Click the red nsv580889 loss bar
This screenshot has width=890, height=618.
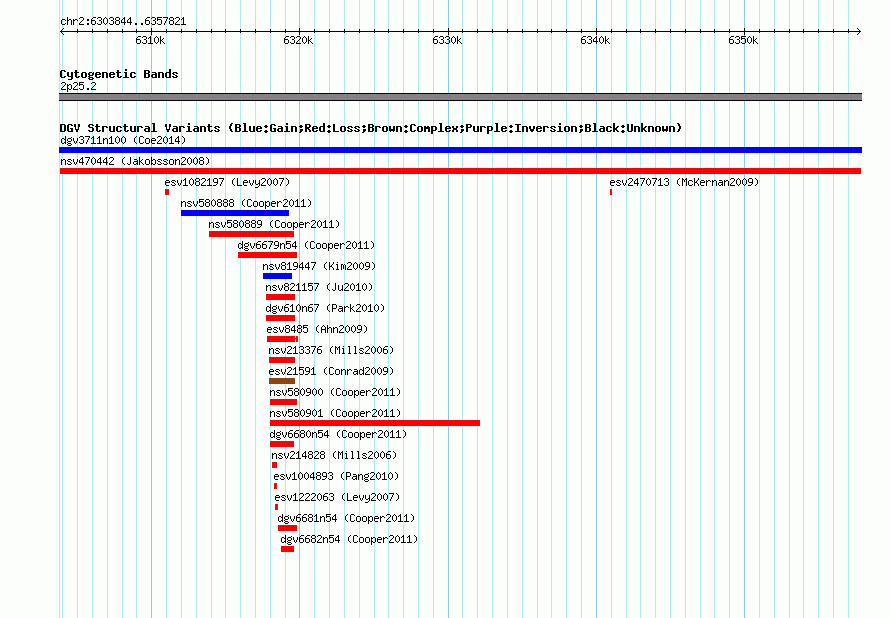(251, 234)
